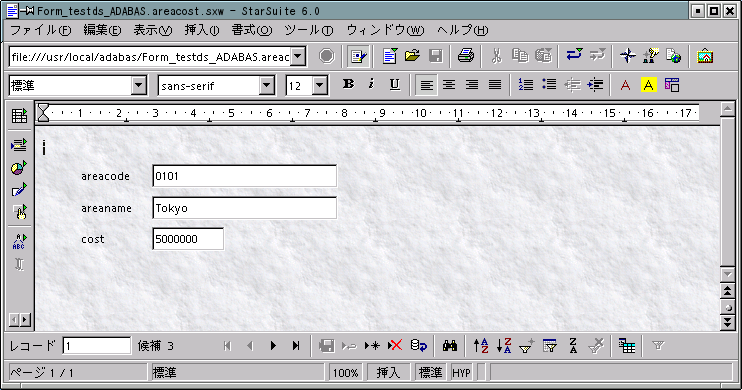
Task: Expand the font name sans-serif dropdown
Action: click(267, 86)
